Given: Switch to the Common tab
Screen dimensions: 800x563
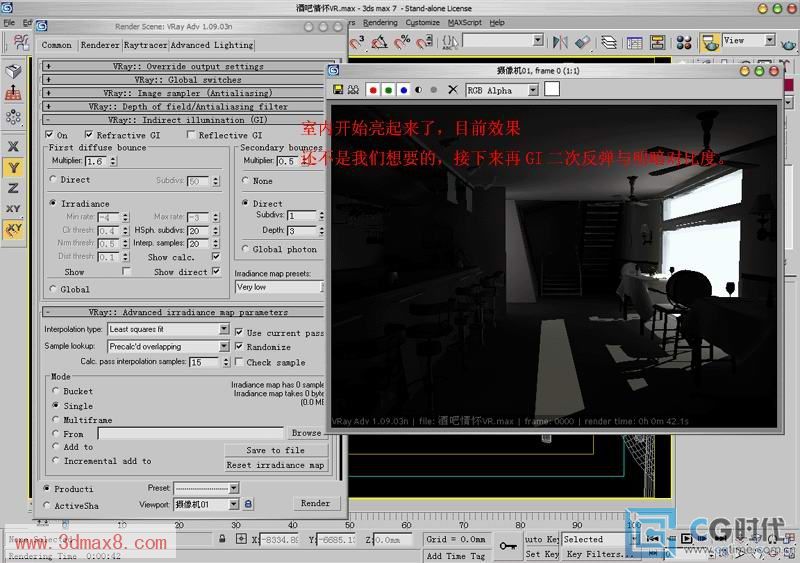Looking at the screenshot, I should pos(57,45).
